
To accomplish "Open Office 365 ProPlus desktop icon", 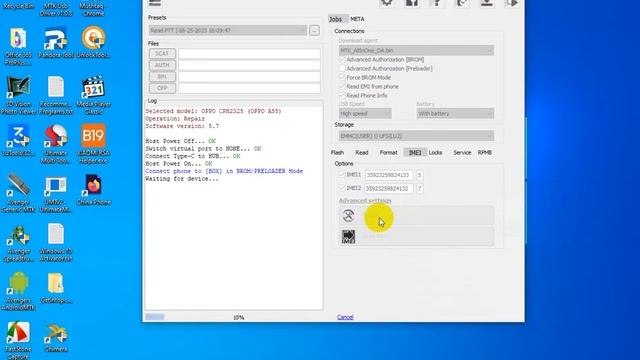I will pos(18,46).
